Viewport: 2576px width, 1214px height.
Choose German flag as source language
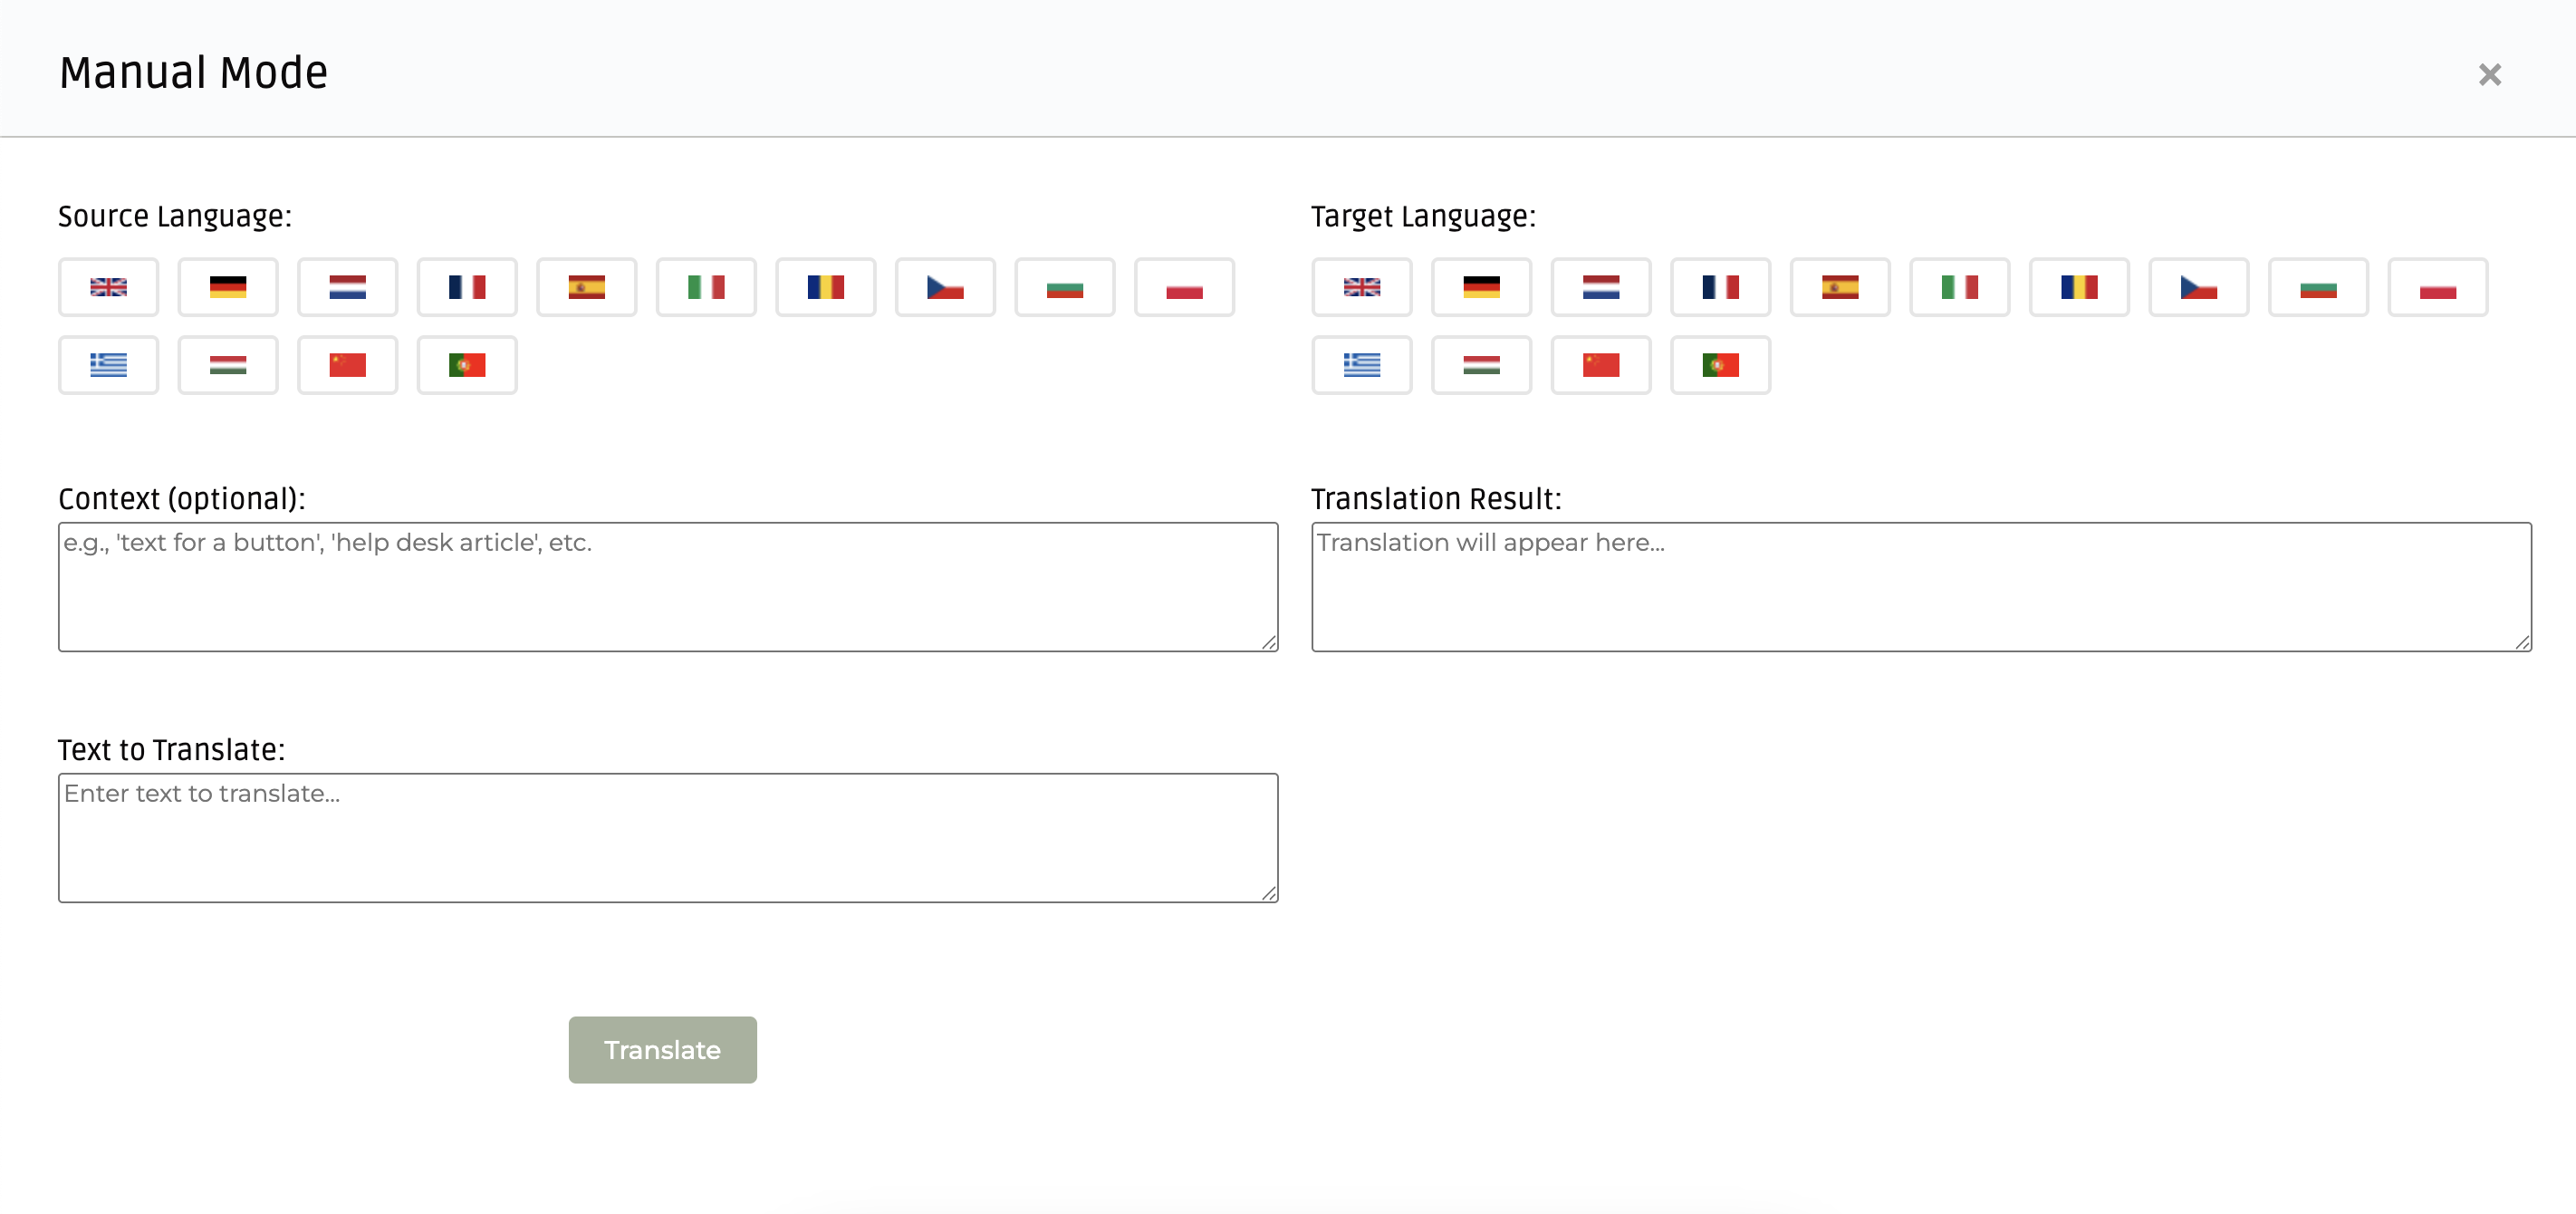[227, 287]
